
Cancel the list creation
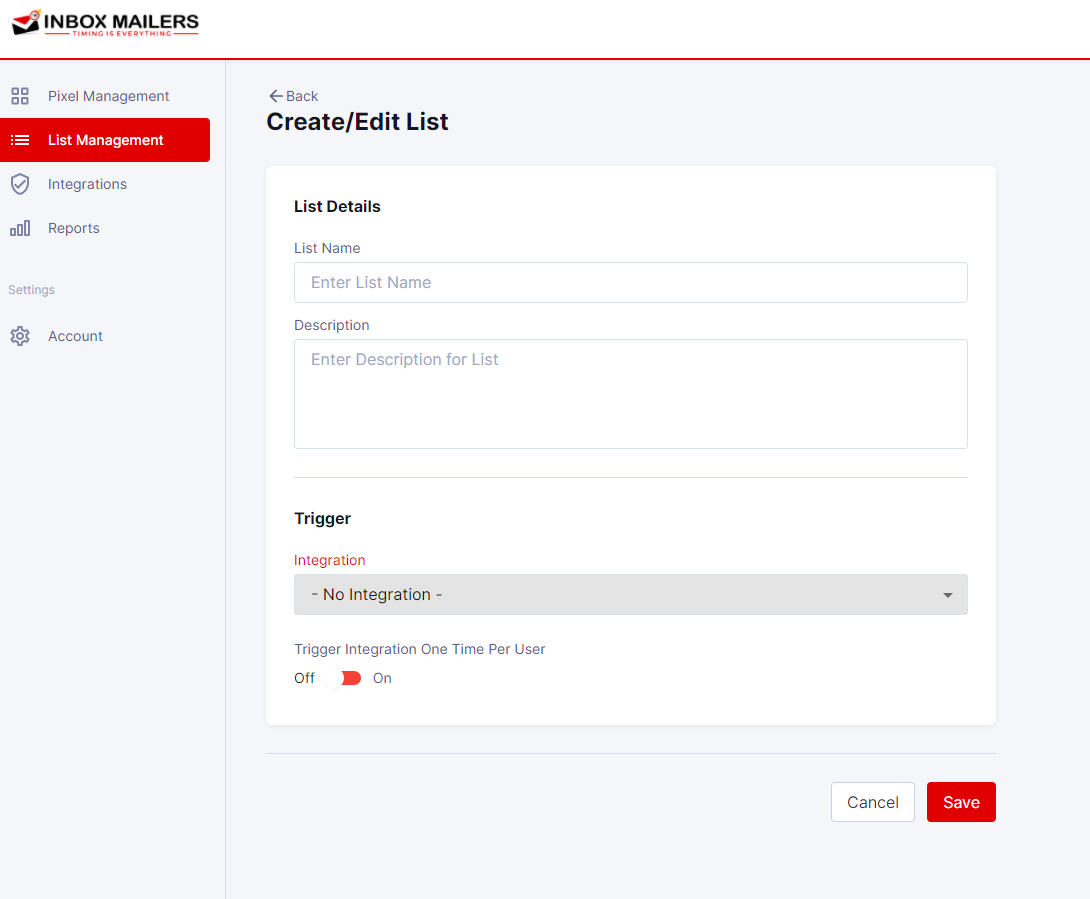(872, 802)
